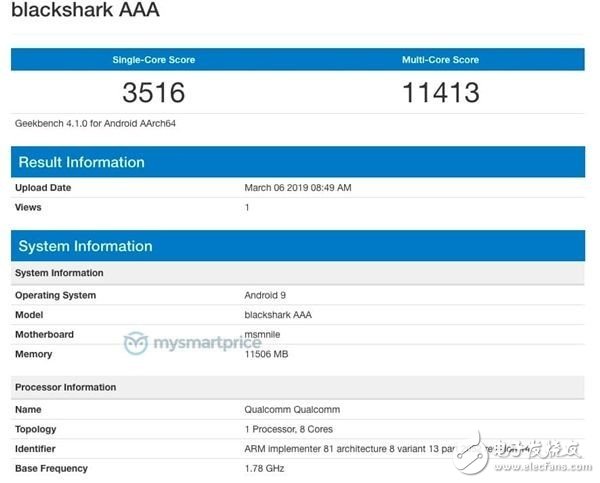Click the Identifier label
This screenshot has height=483, width=600.
[35, 449]
